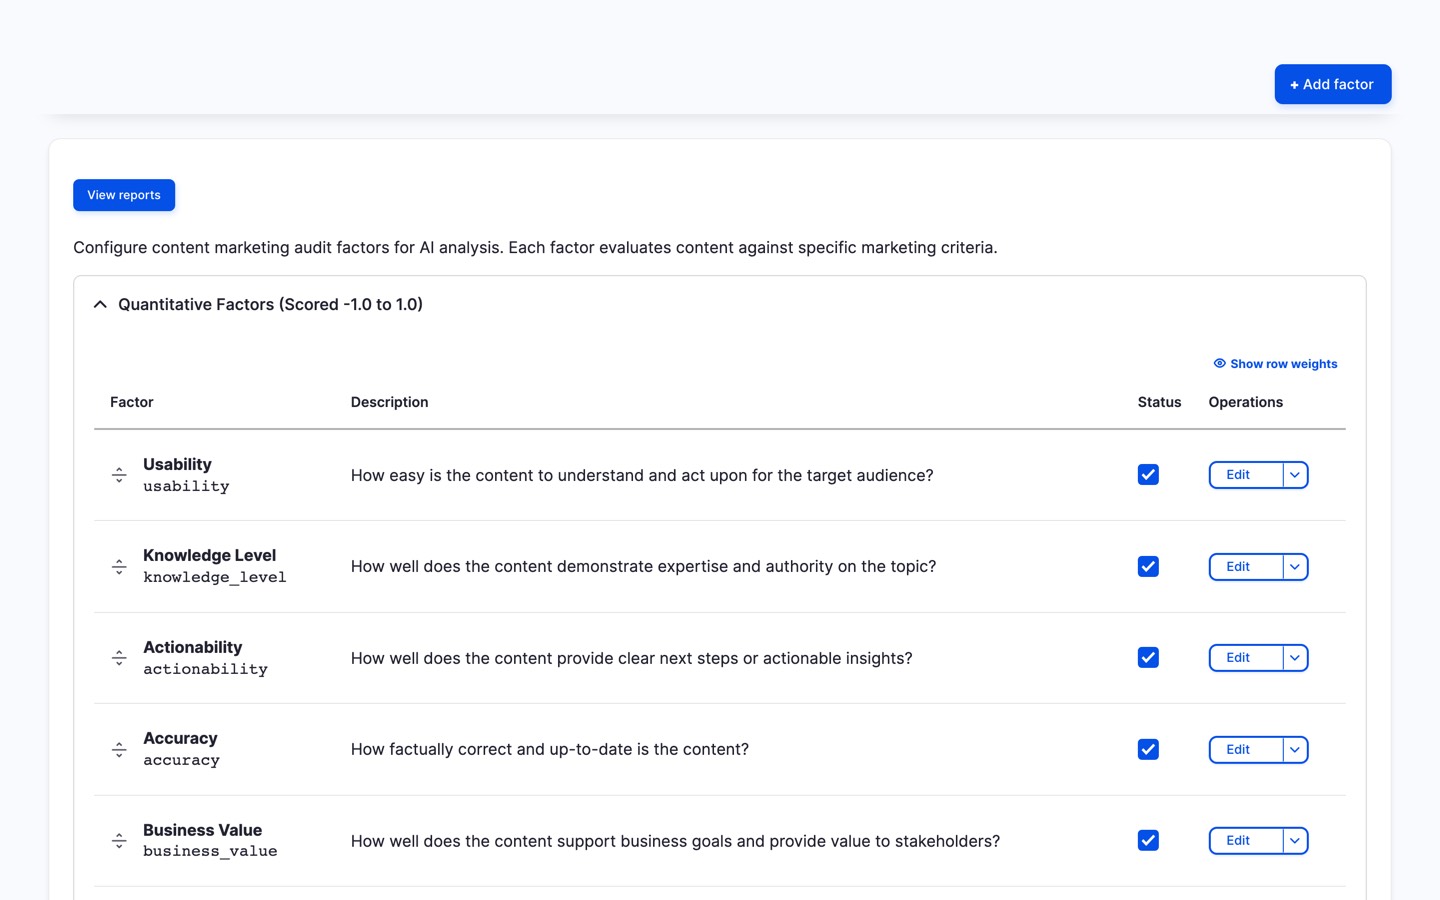1440x900 pixels.
Task: Click the drag handle for Actionability row
Action: tap(119, 658)
